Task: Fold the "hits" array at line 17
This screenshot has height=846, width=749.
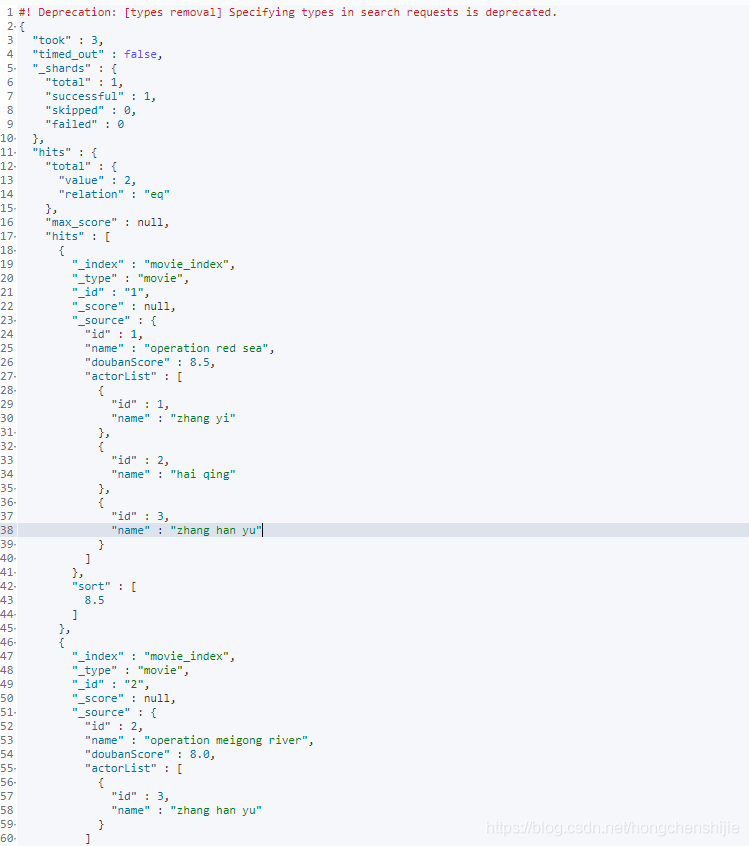Action: (x=15, y=236)
